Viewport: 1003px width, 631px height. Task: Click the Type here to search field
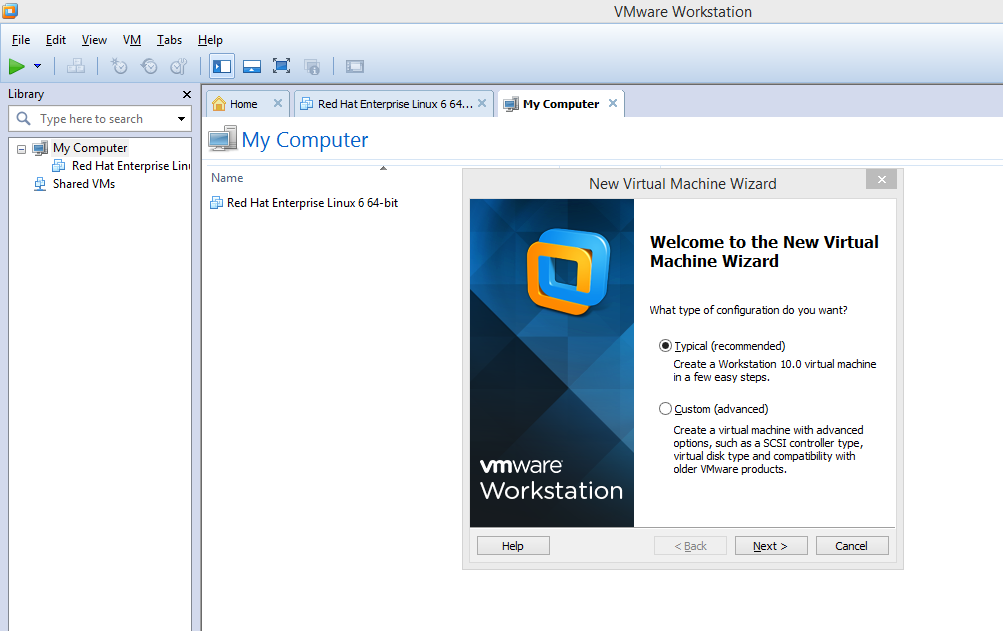pos(102,119)
